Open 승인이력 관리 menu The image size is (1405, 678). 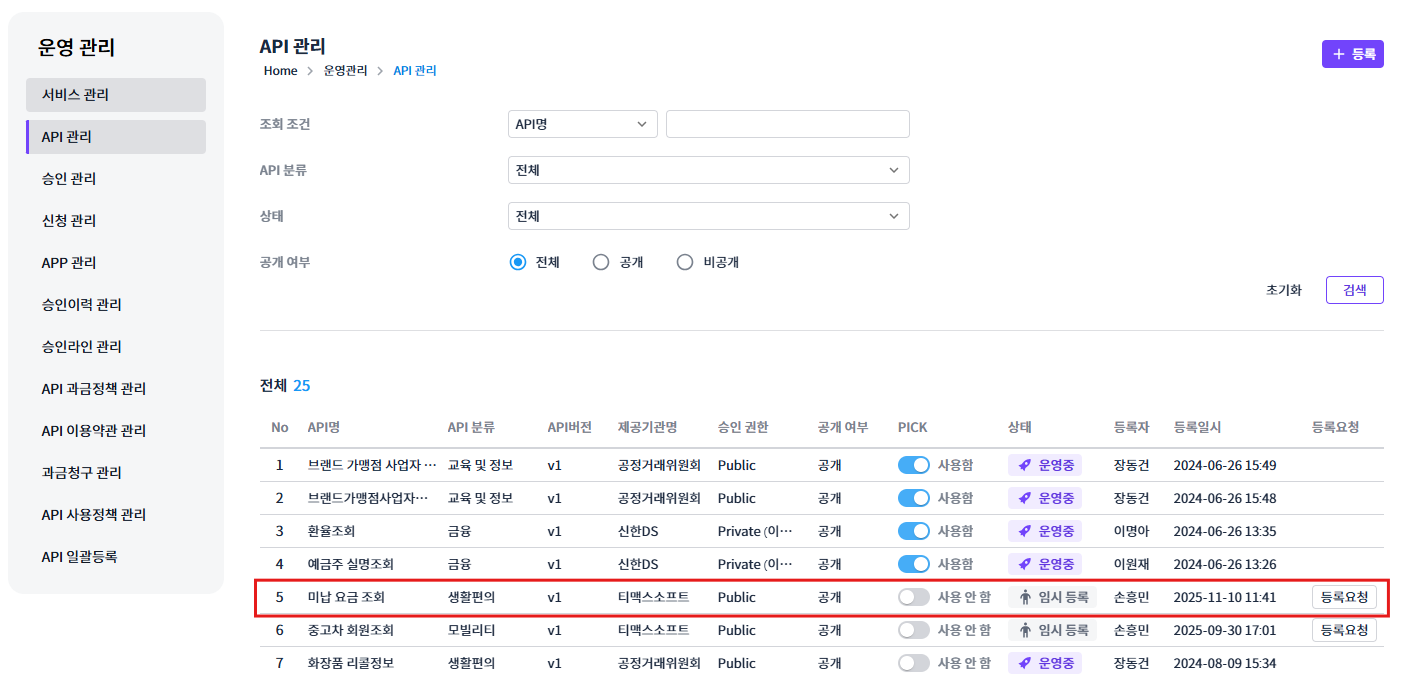click(x=116, y=305)
